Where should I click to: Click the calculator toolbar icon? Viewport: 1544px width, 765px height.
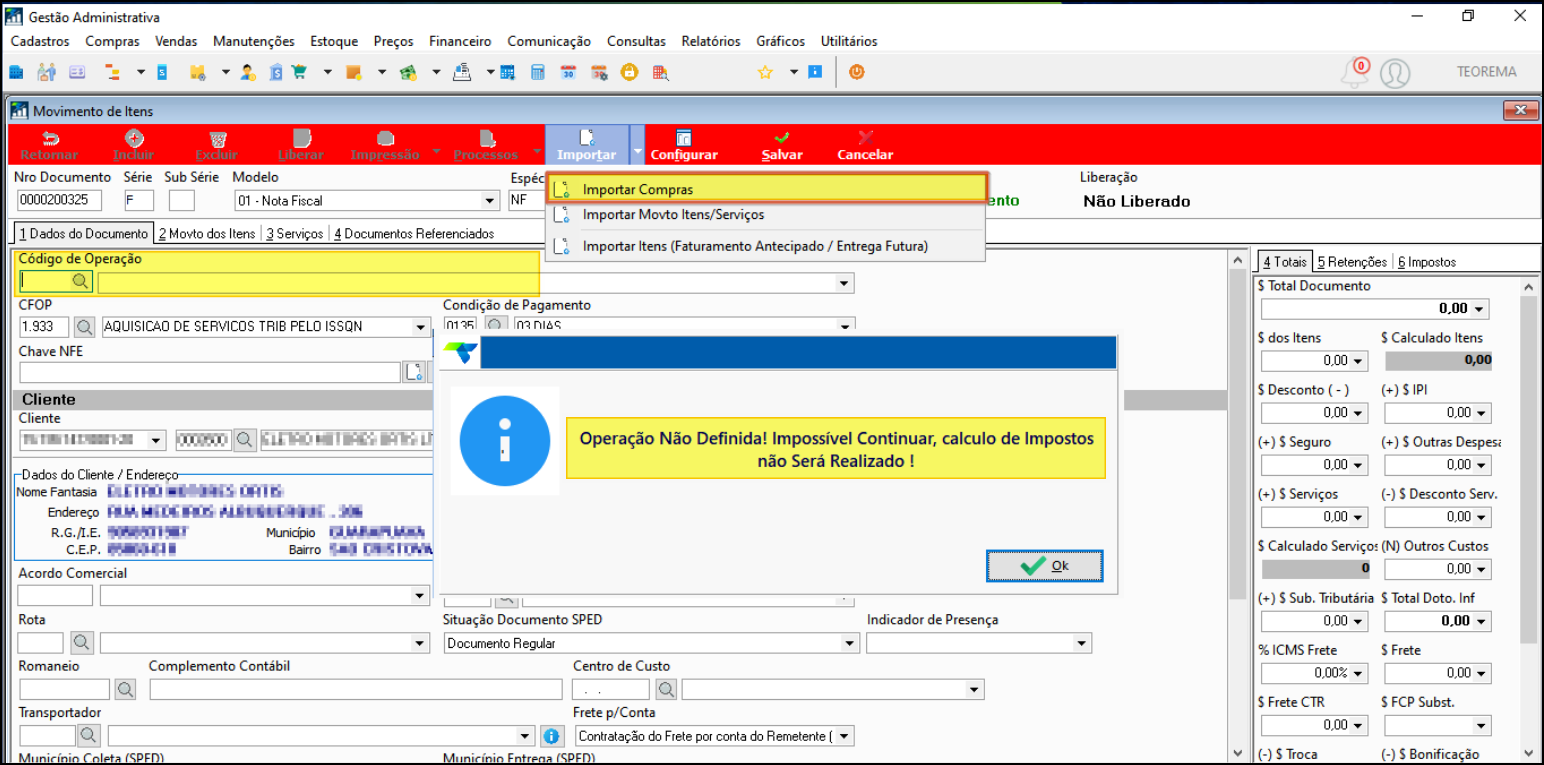click(537, 72)
